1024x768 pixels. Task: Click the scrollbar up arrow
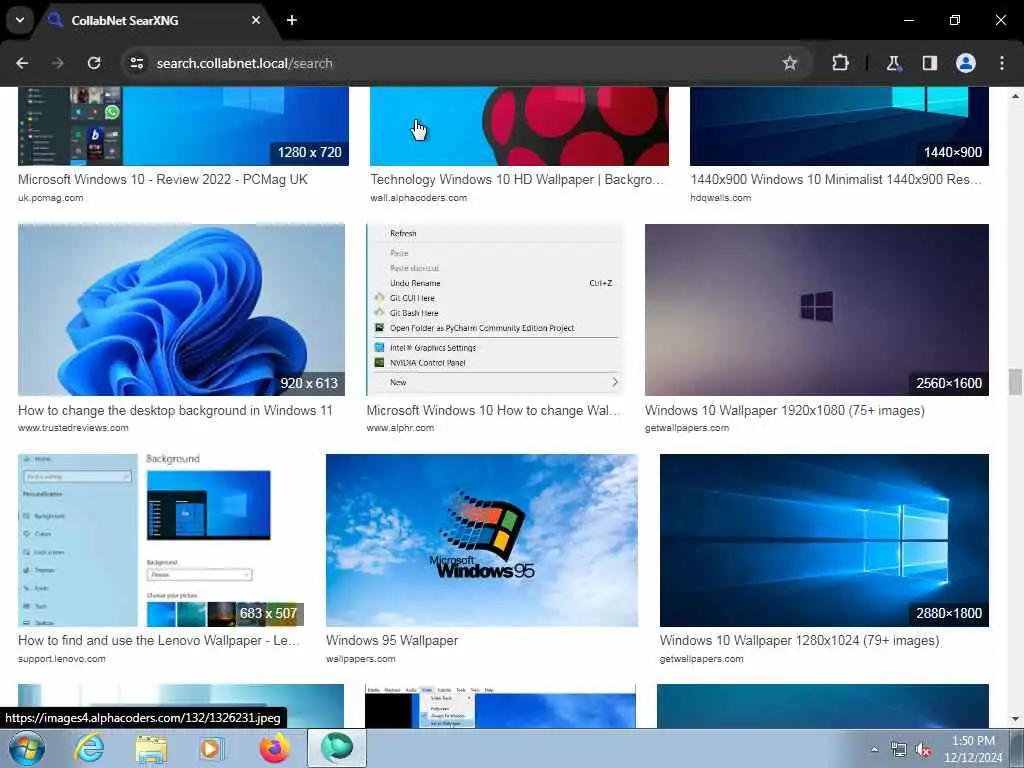pyautogui.click(x=1015, y=96)
